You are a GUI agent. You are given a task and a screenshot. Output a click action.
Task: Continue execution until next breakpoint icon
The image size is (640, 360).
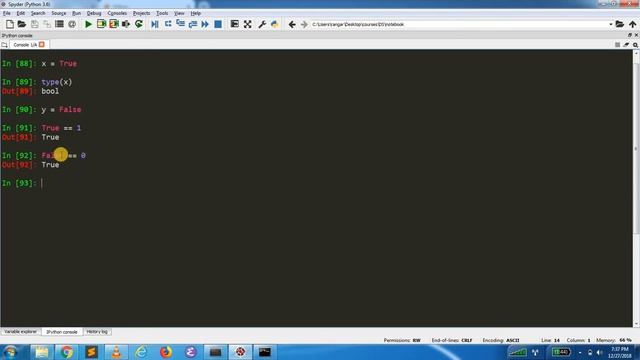pos(205,24)
